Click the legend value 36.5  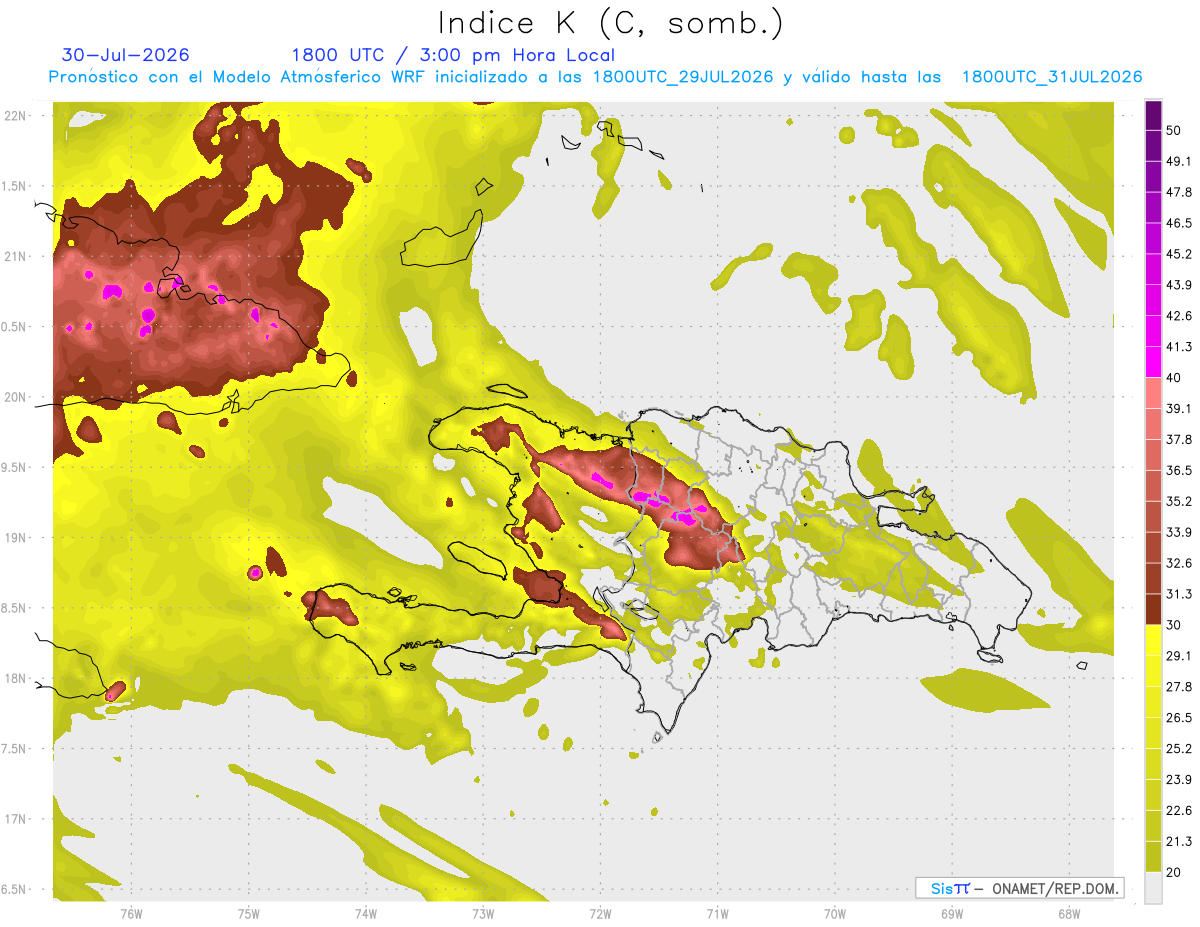[1179, 470]
